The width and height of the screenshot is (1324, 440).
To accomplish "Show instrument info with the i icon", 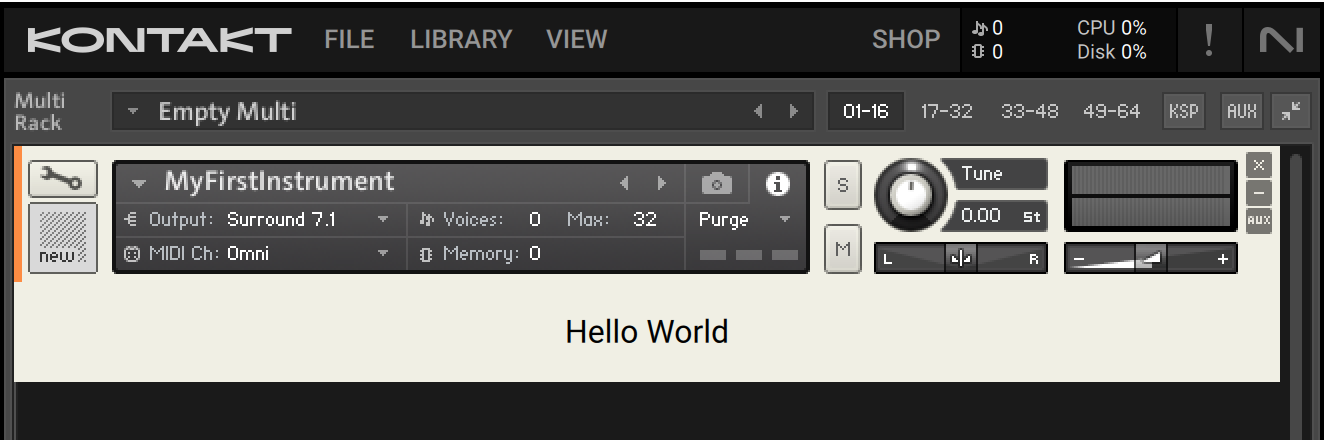I will (x=778, y=184).
